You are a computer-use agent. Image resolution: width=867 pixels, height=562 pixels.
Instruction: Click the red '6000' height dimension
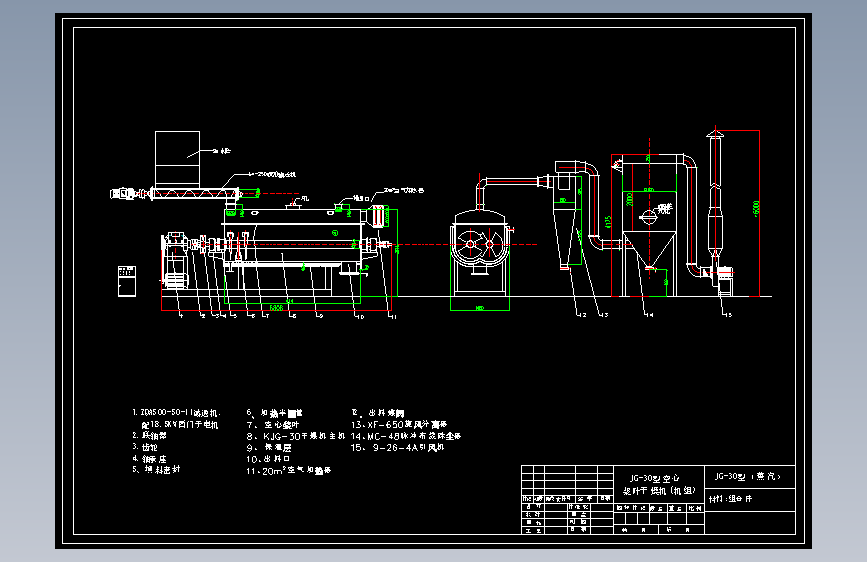coord(756,208)
